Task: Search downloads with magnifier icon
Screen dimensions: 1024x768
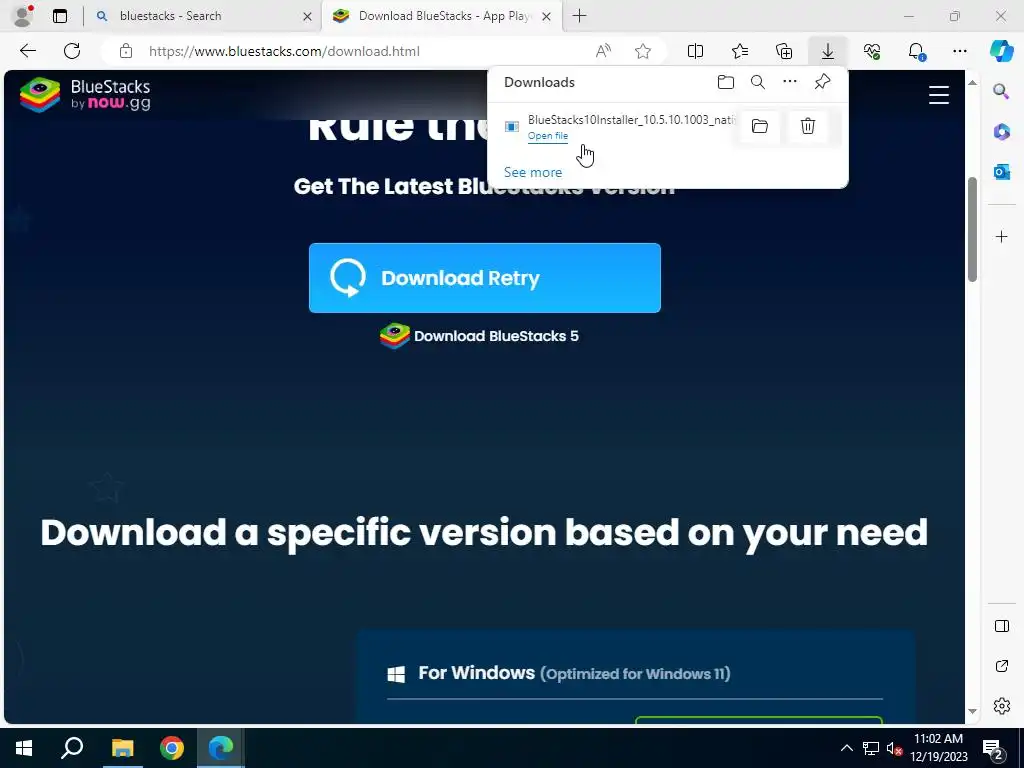Action: pyautogui.click(x=758, y=82)
